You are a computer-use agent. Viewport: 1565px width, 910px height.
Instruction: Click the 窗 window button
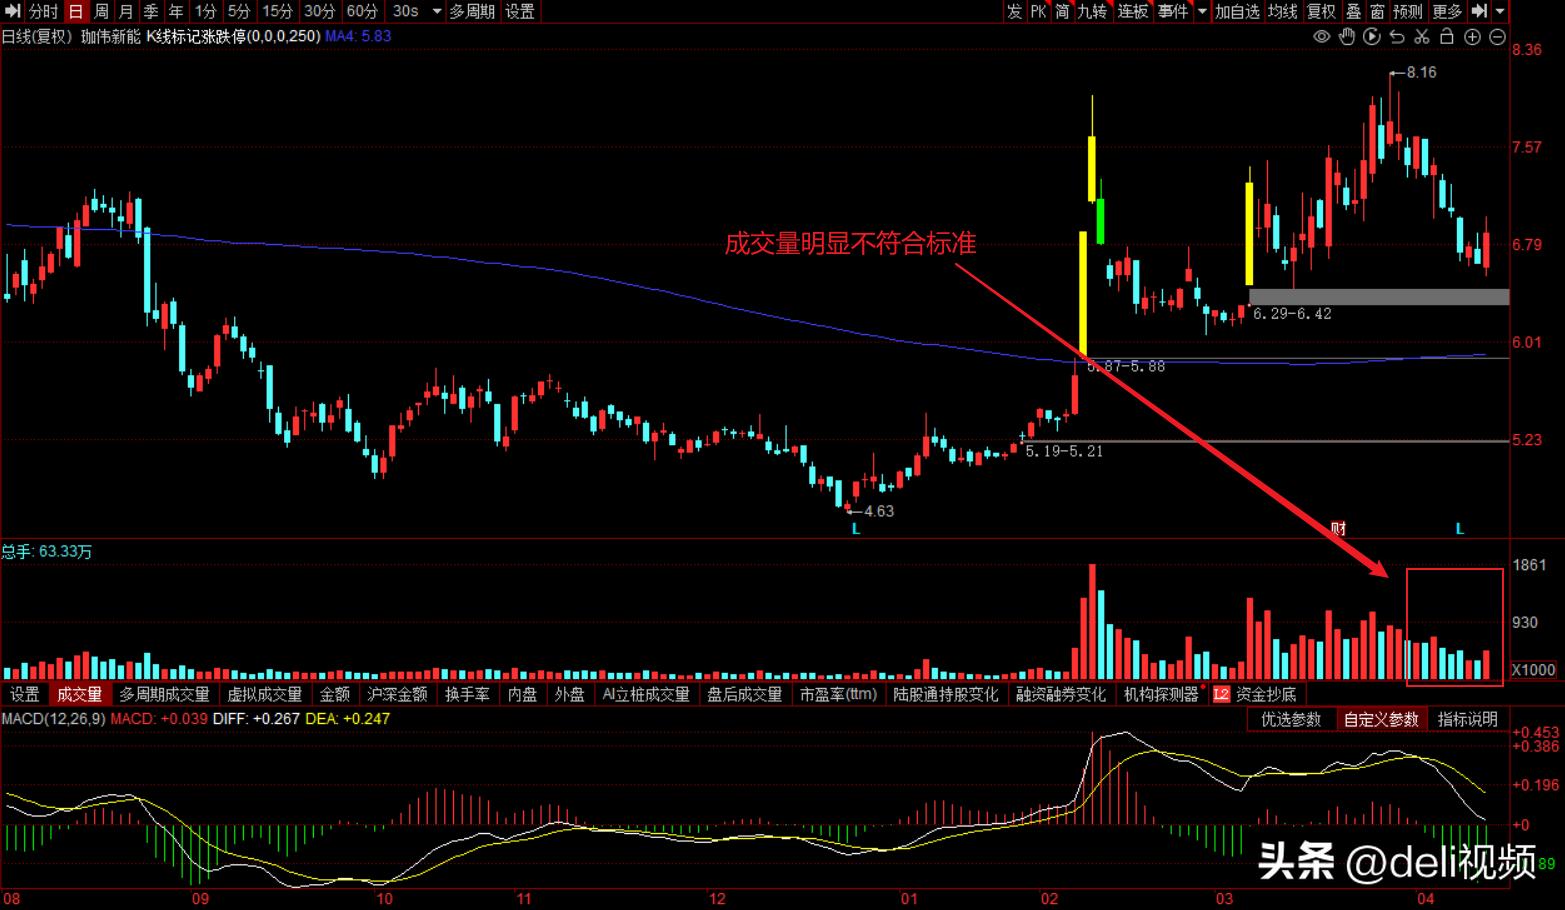pyautogui.click(x=1378, y=11)
